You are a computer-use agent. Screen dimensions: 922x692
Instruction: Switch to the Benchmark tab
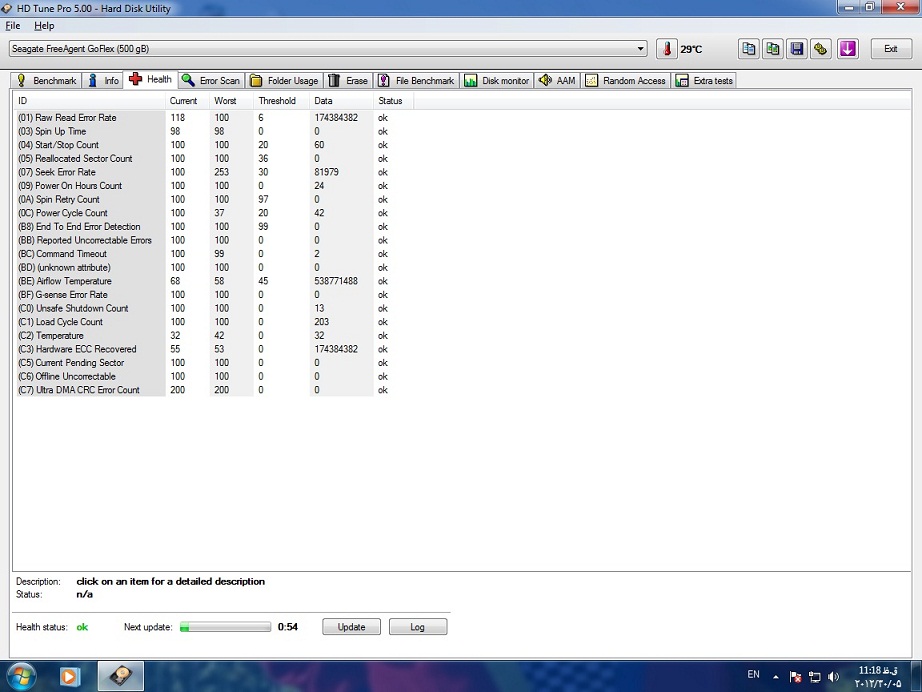click(46, 81)
